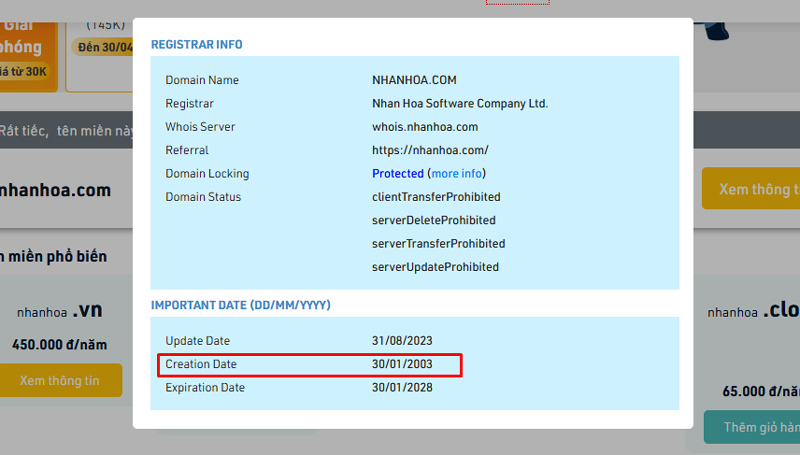800x455 pixels.
Task: Click the Registrar label
Action: click(189, 104)
